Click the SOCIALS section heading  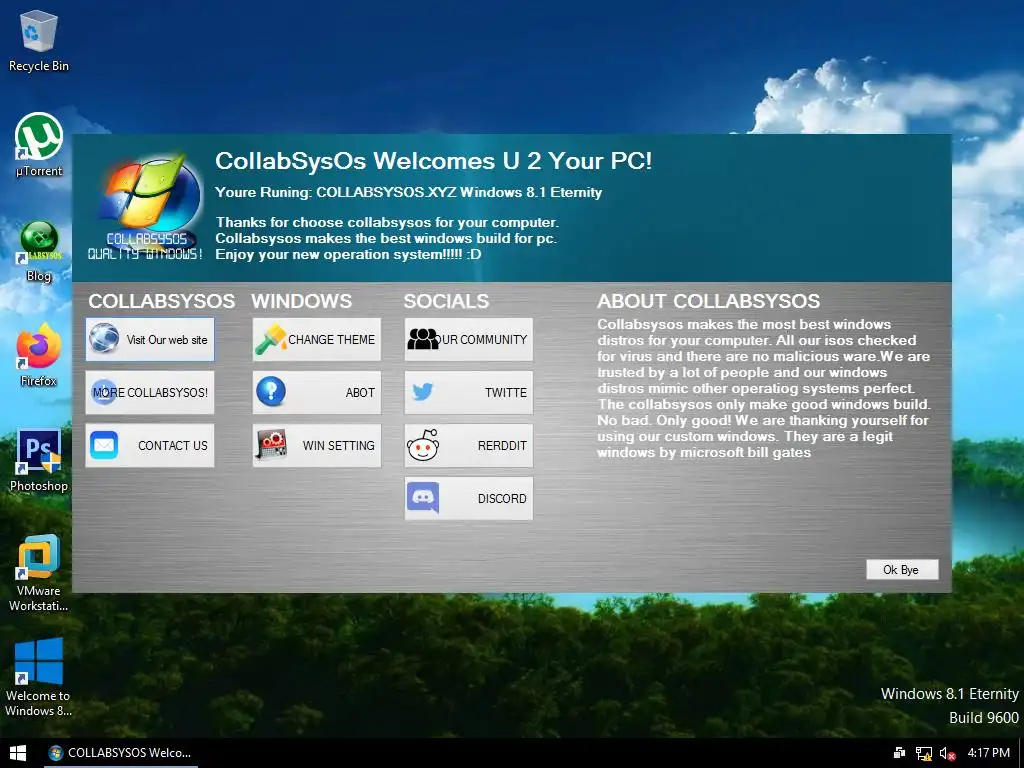tap(446, 301)
